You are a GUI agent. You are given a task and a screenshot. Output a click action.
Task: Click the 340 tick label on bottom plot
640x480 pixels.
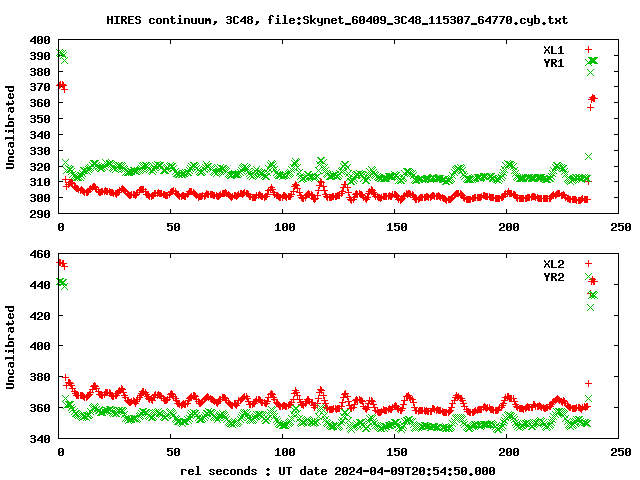[x=40, y=439]
